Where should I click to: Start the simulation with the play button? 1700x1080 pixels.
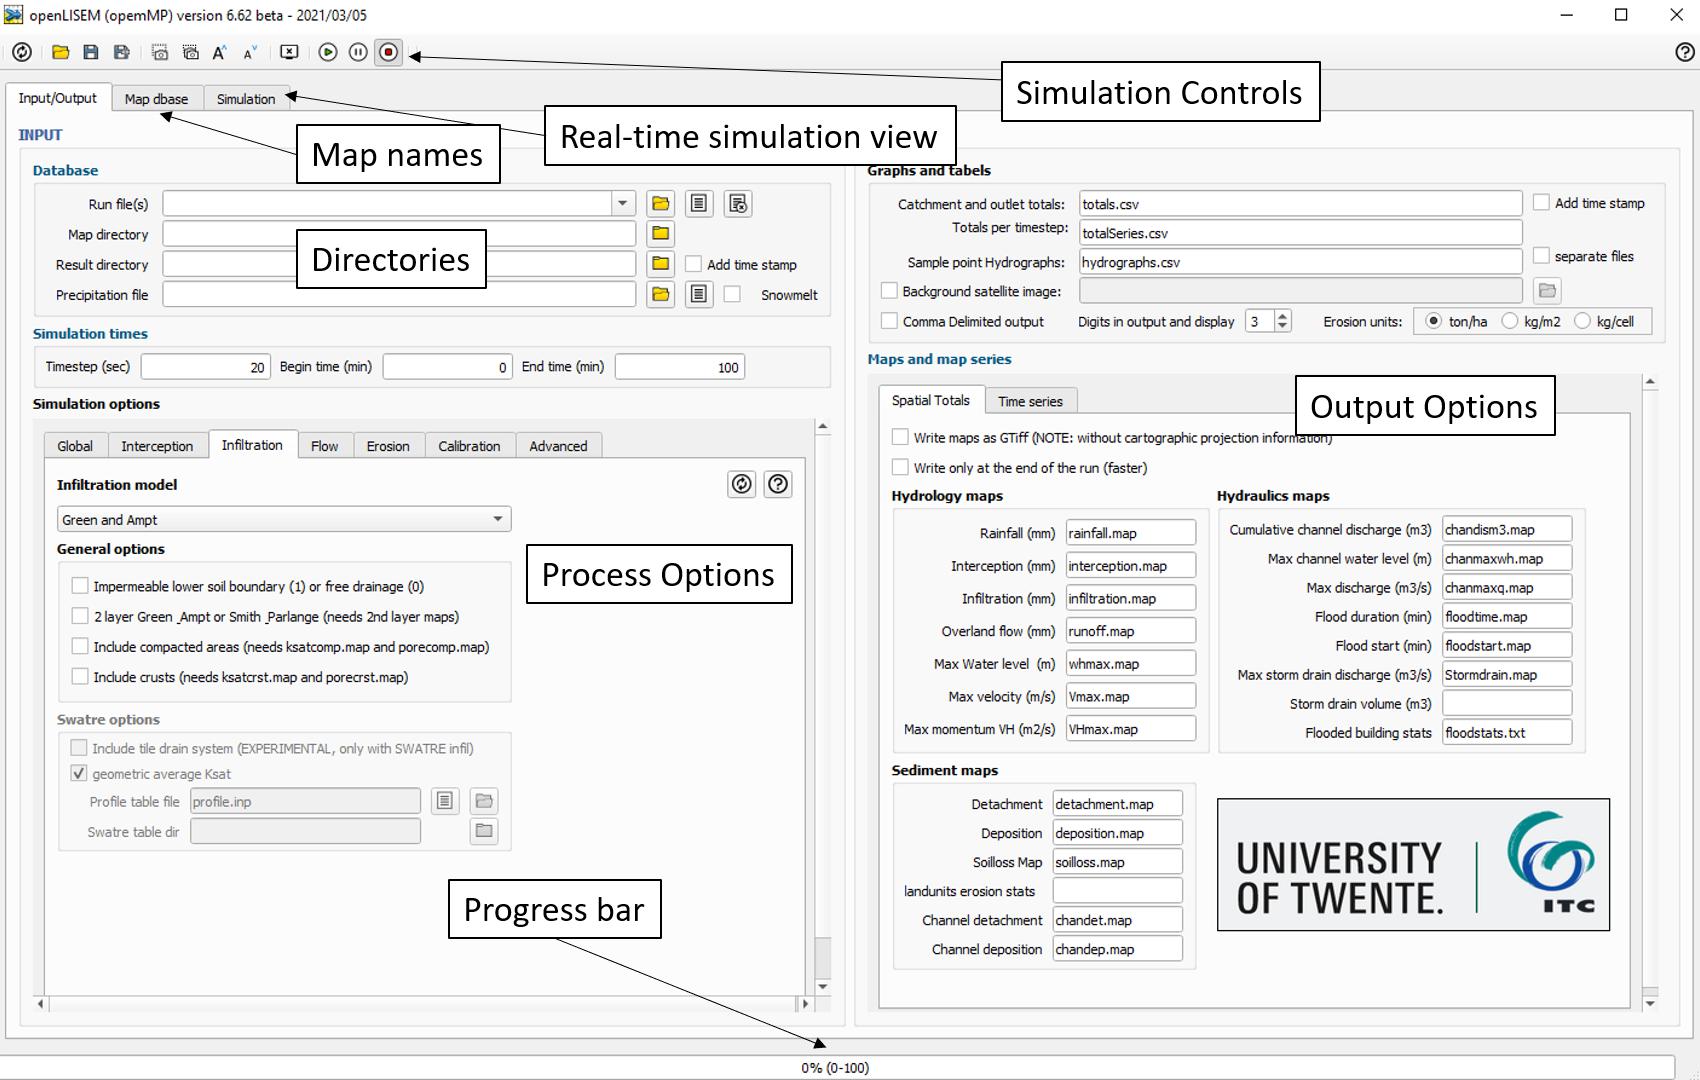pos(328,52)
